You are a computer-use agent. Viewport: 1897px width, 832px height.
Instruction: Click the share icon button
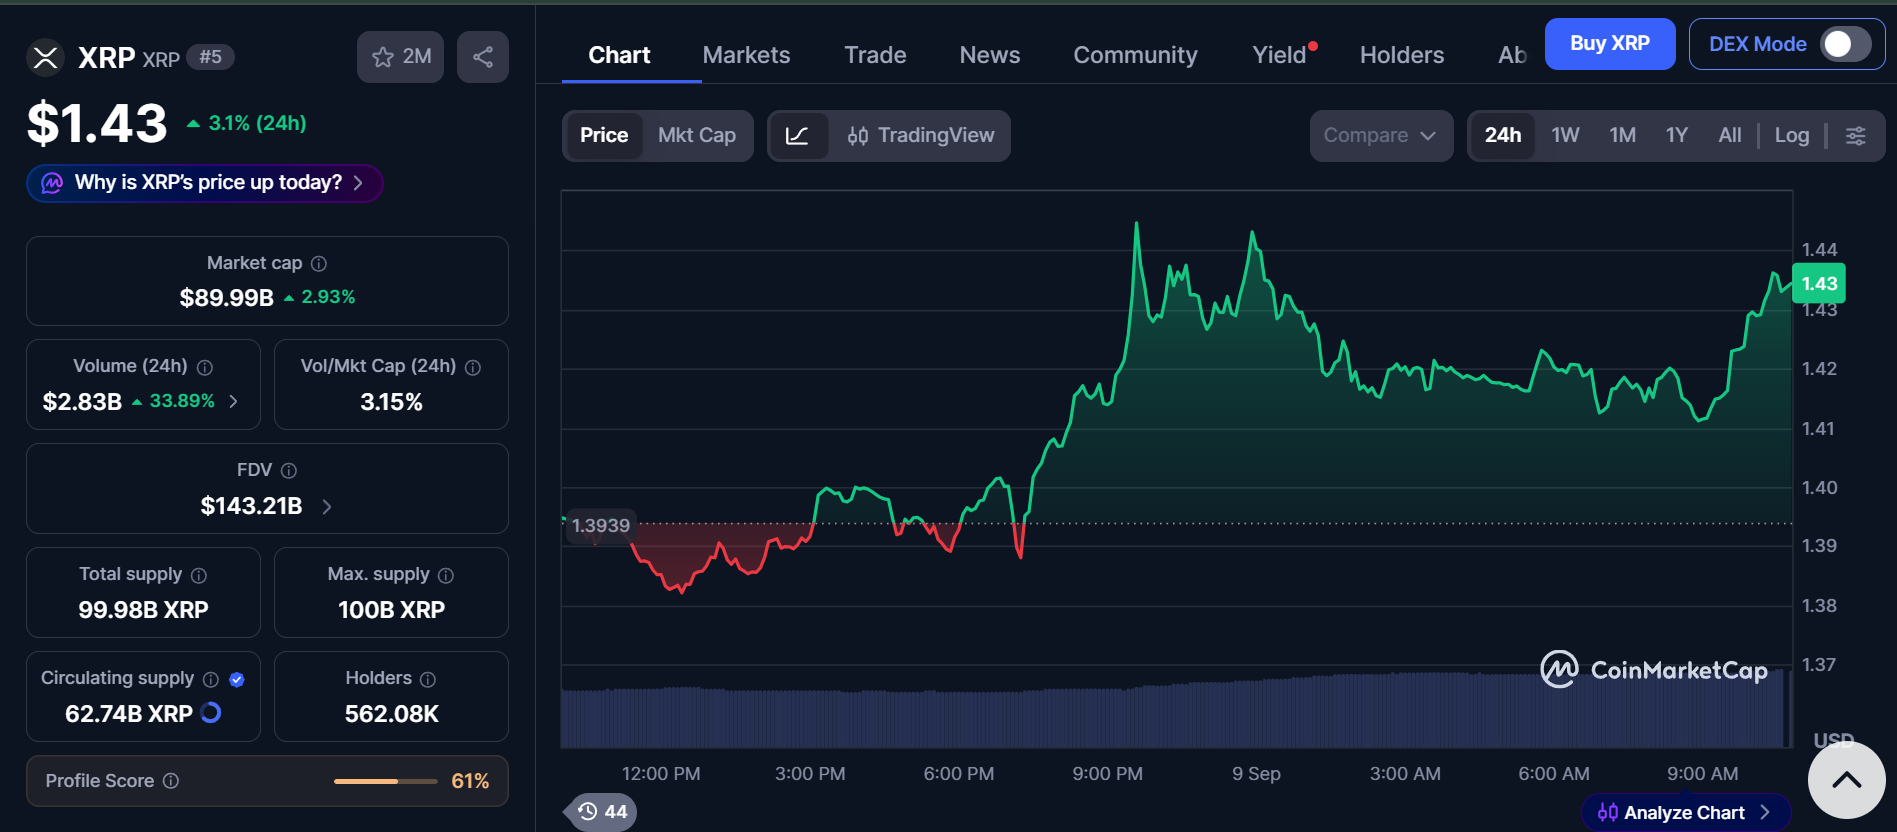pyautogui.click(x=483, y=57)
